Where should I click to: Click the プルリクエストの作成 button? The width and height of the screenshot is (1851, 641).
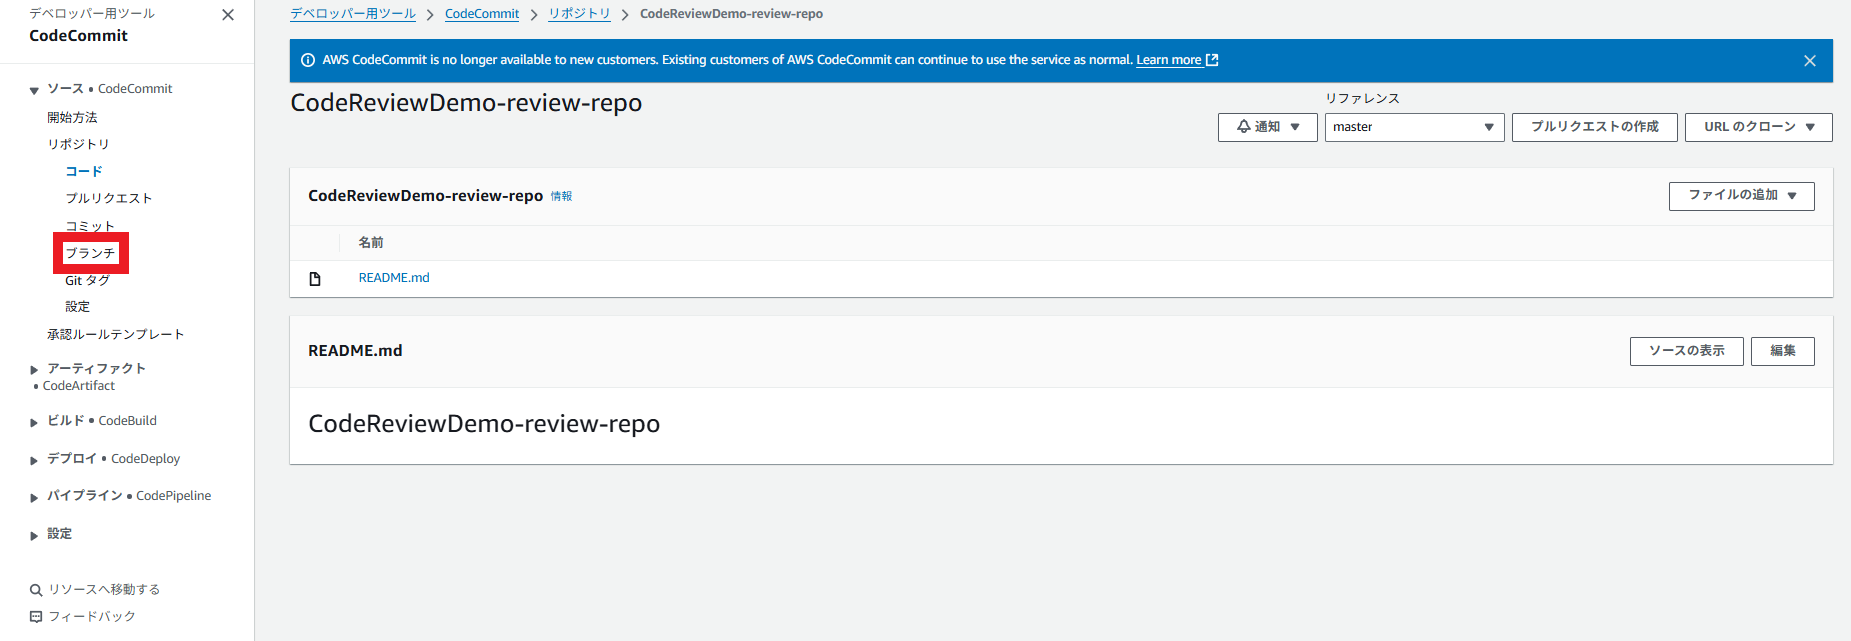coord(1594,127)
